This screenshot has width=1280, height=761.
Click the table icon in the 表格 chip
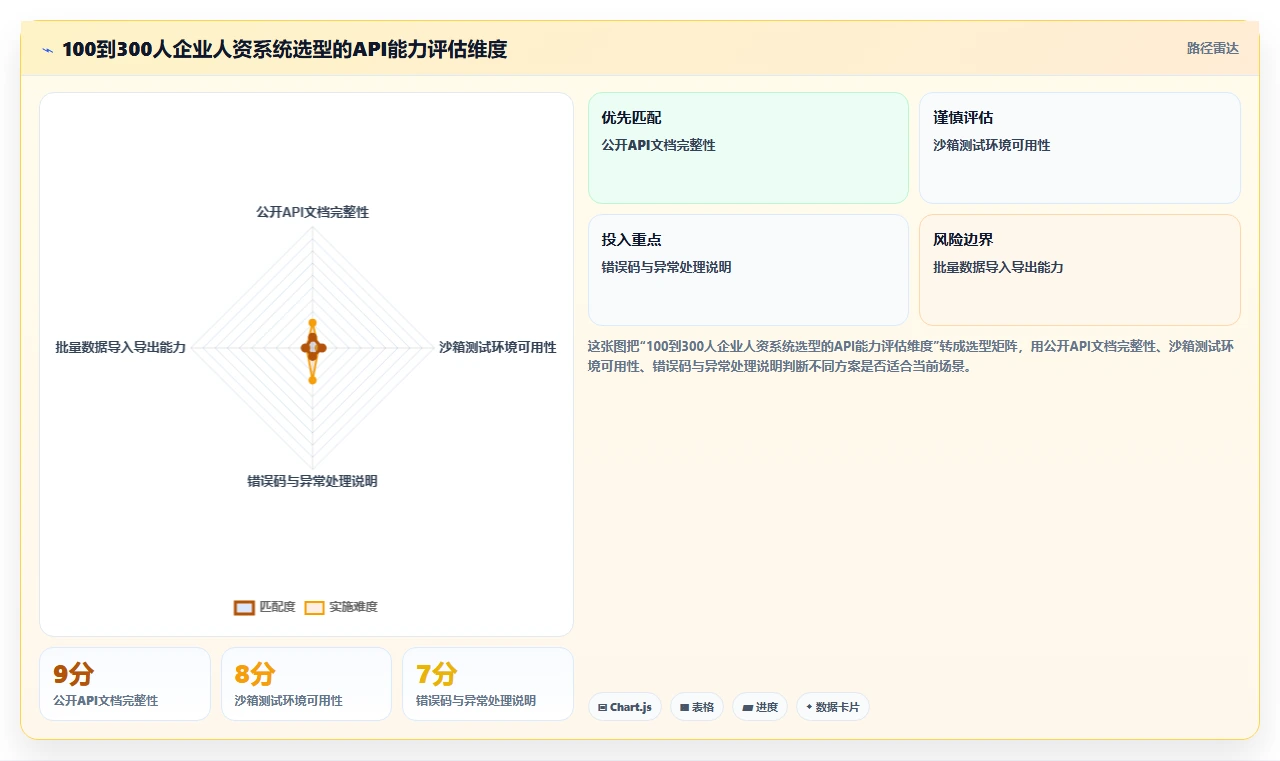click(684, 708)
